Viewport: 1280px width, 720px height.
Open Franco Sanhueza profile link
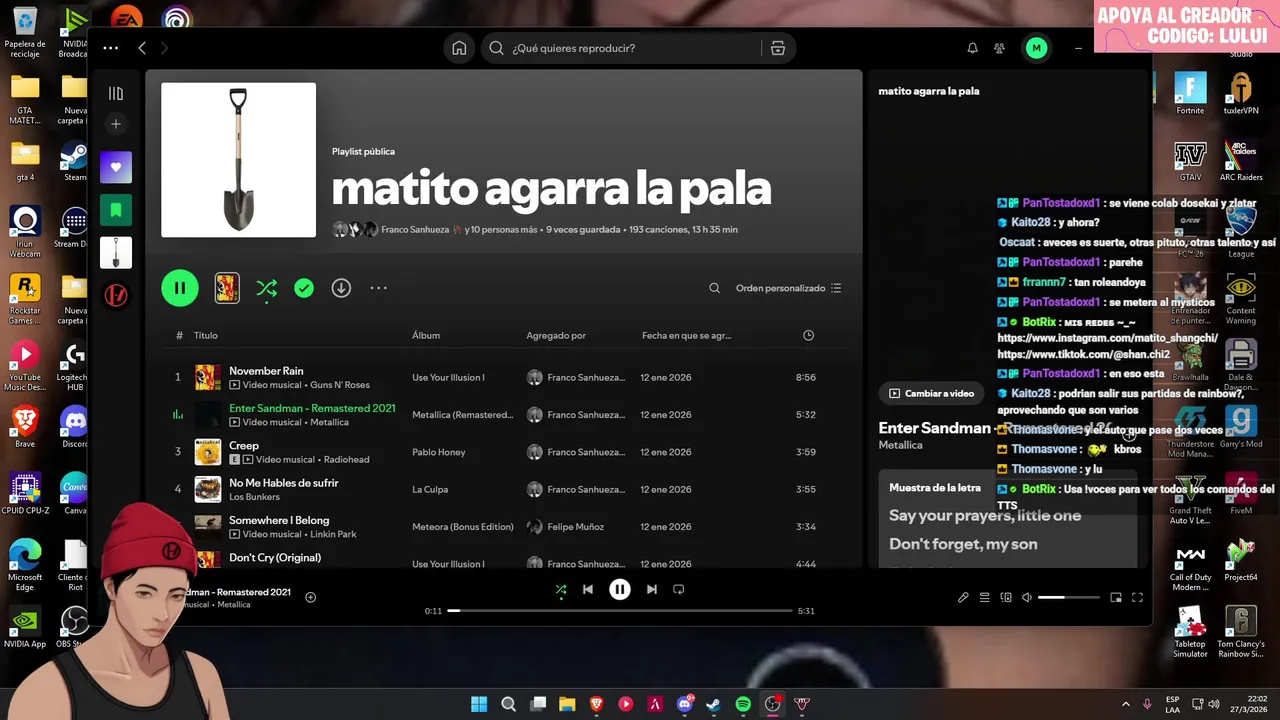415,230
